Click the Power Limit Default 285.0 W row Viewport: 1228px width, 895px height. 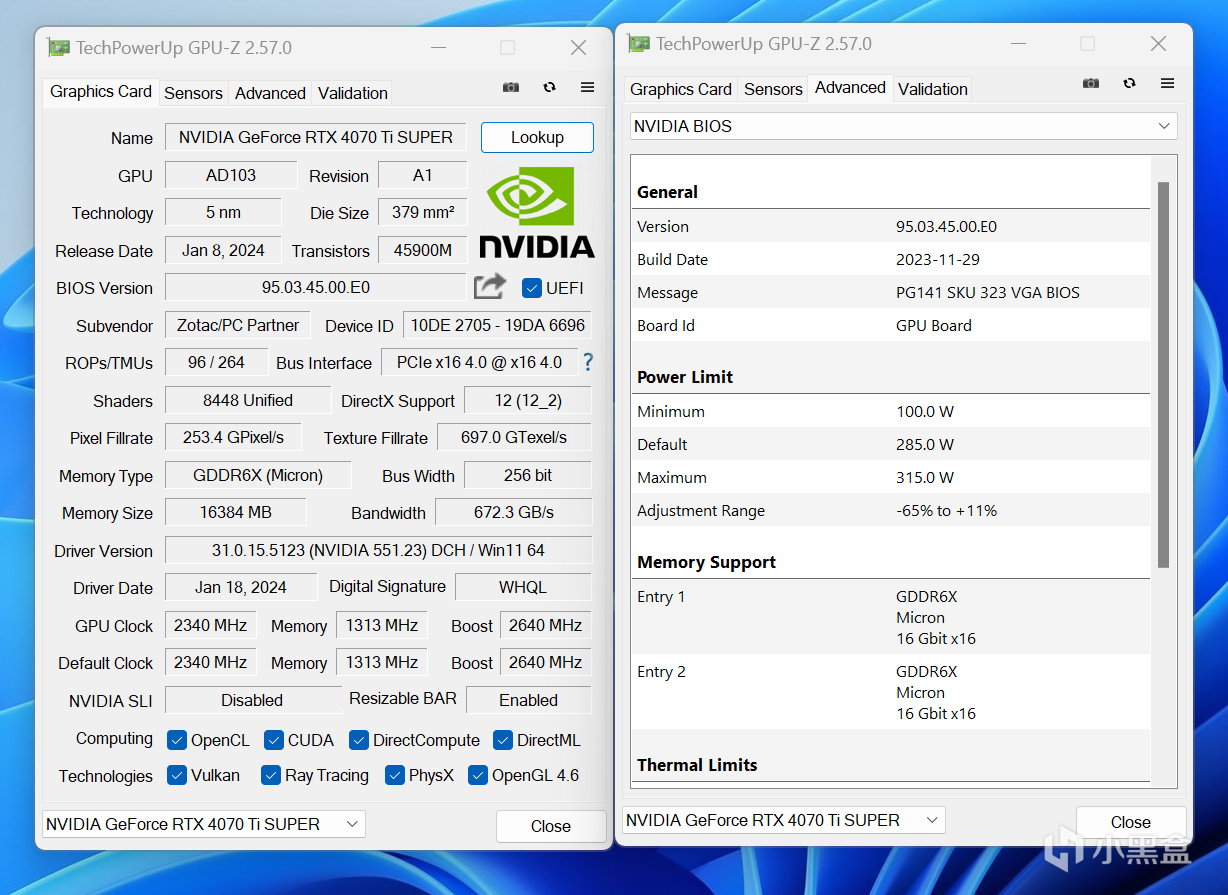pyautogui.click(x=891, y=444)
